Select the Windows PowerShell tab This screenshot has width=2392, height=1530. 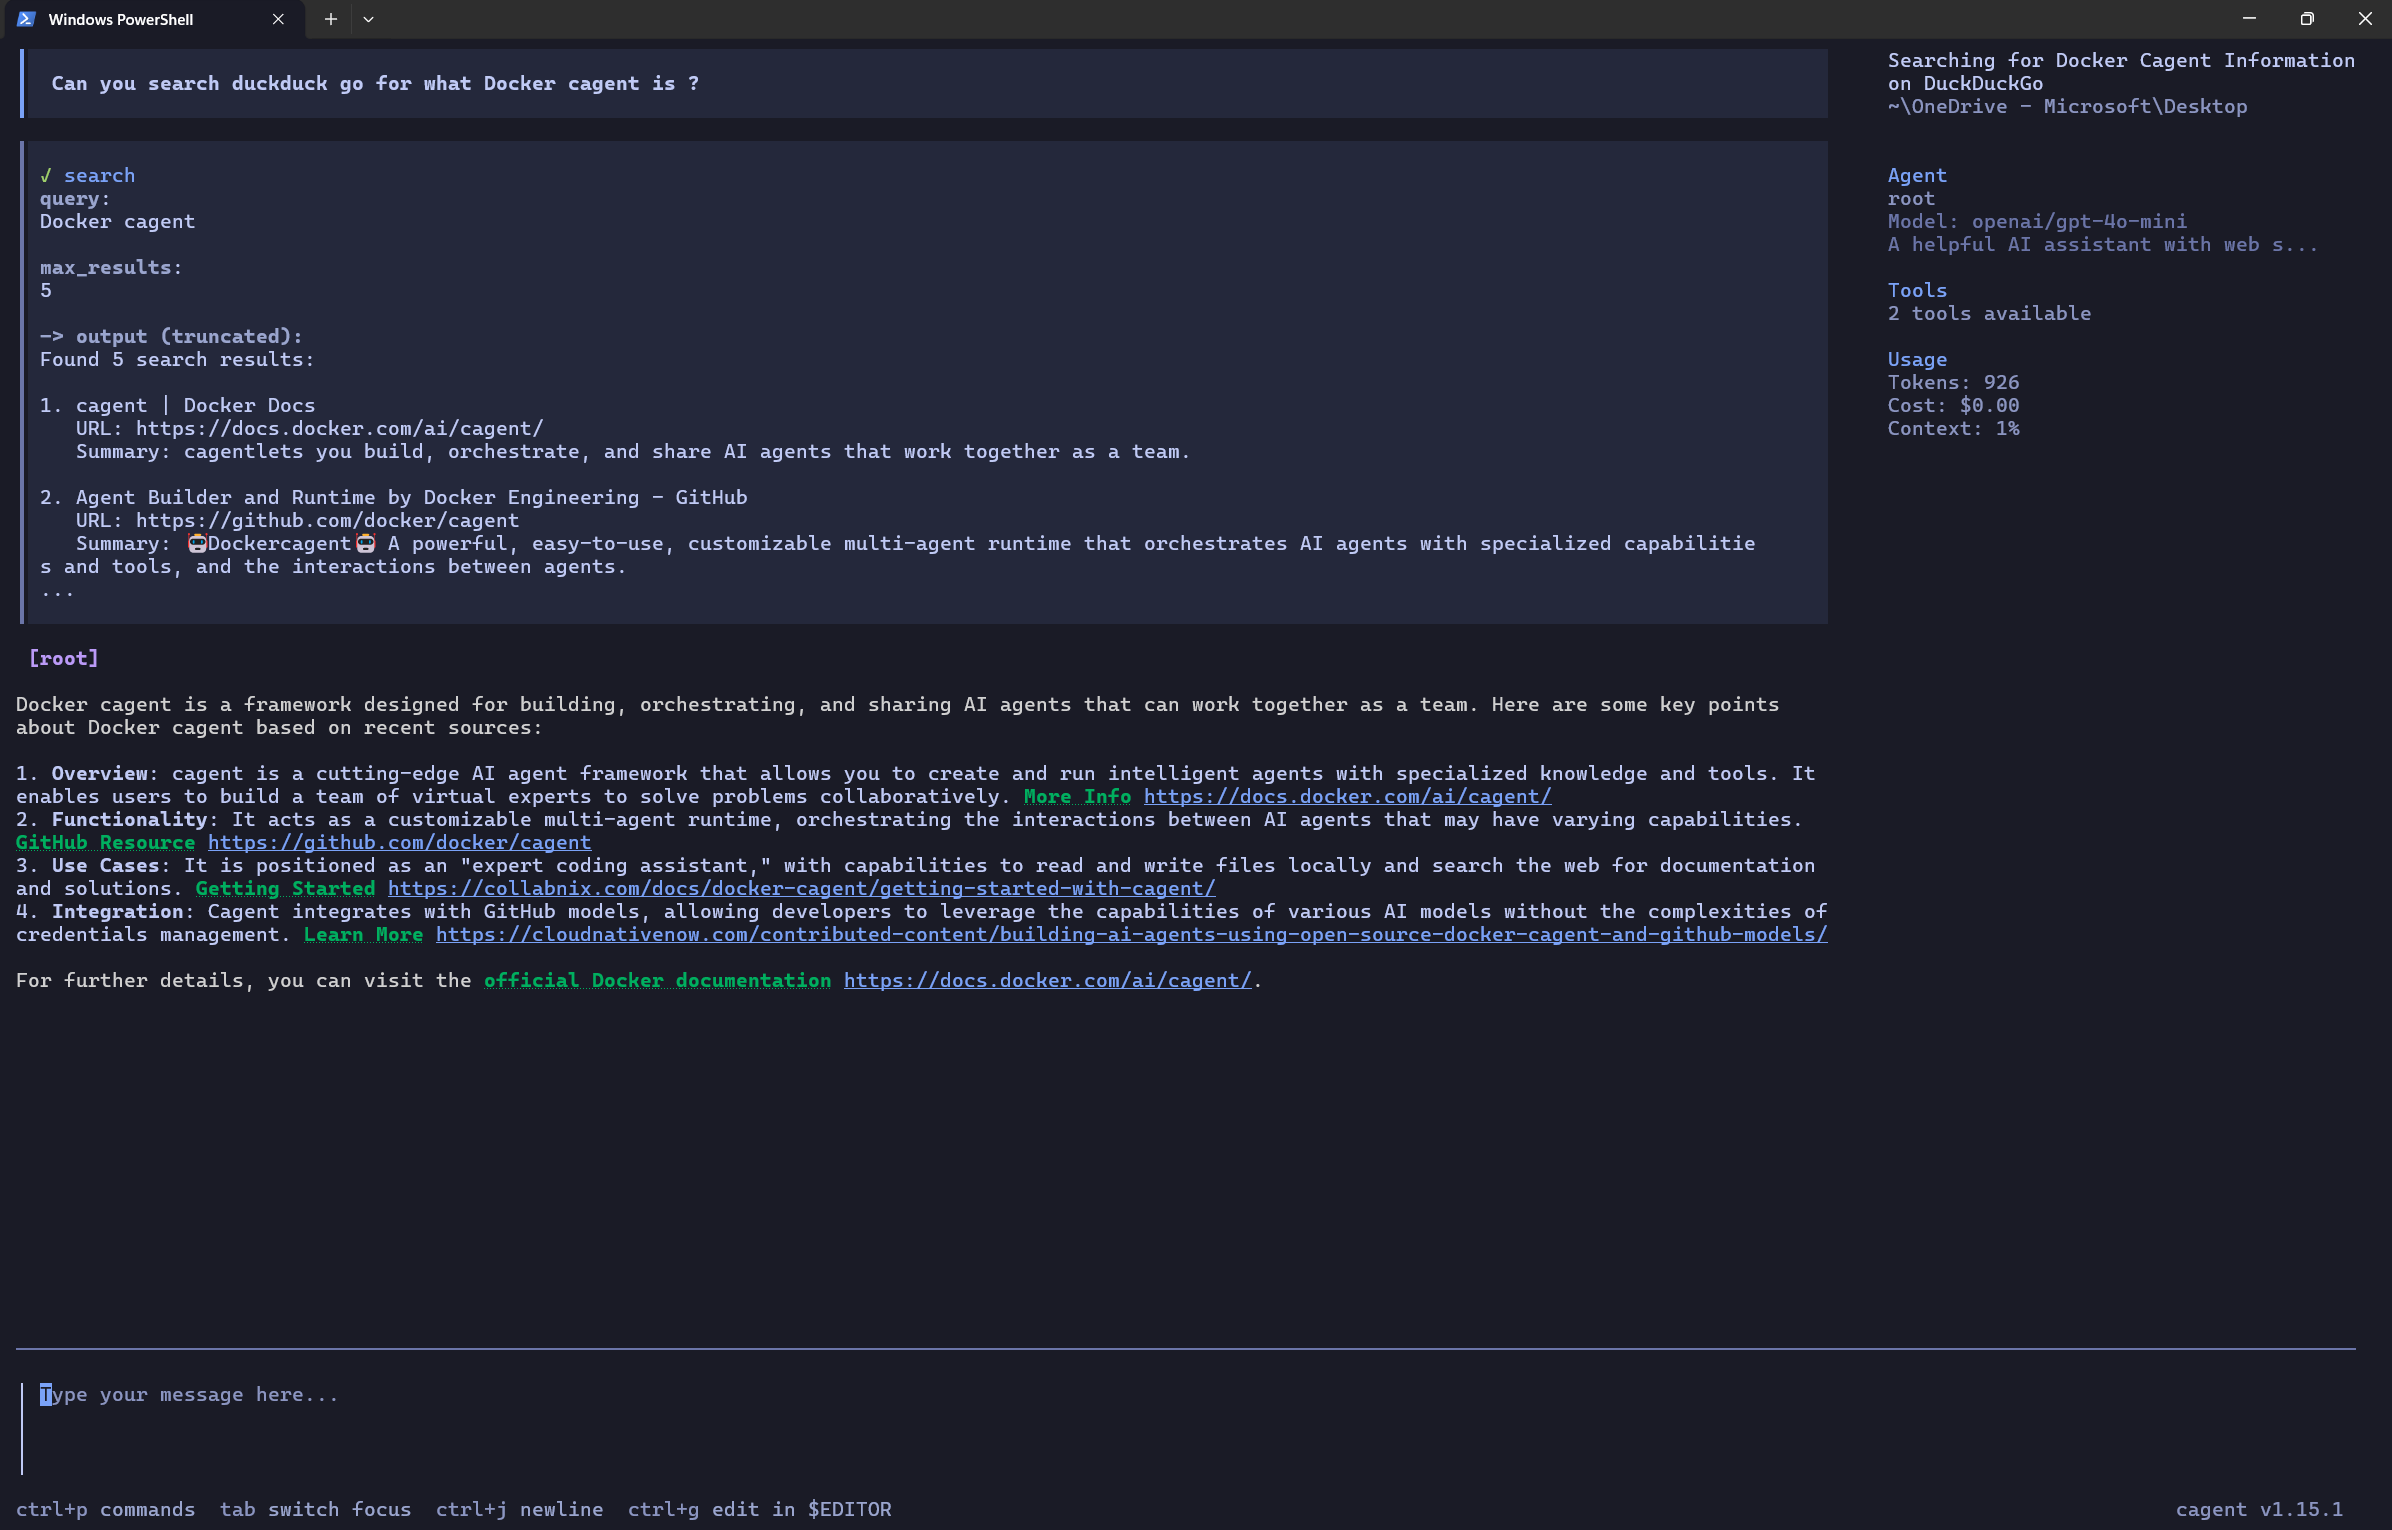point(154,19)
